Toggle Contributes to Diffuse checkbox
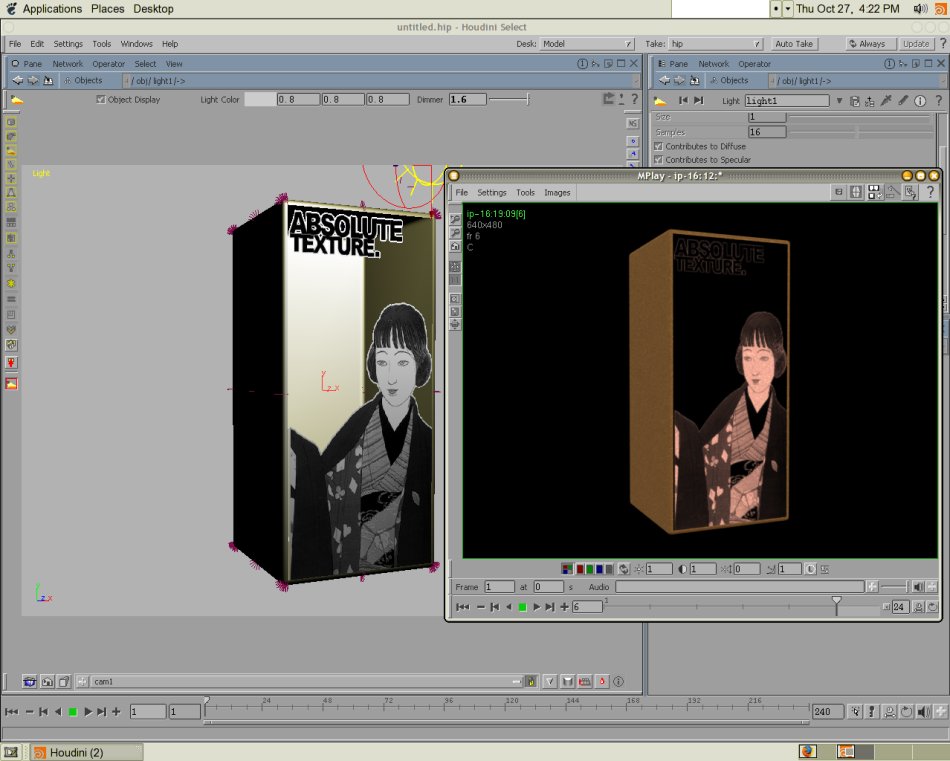 659,146
